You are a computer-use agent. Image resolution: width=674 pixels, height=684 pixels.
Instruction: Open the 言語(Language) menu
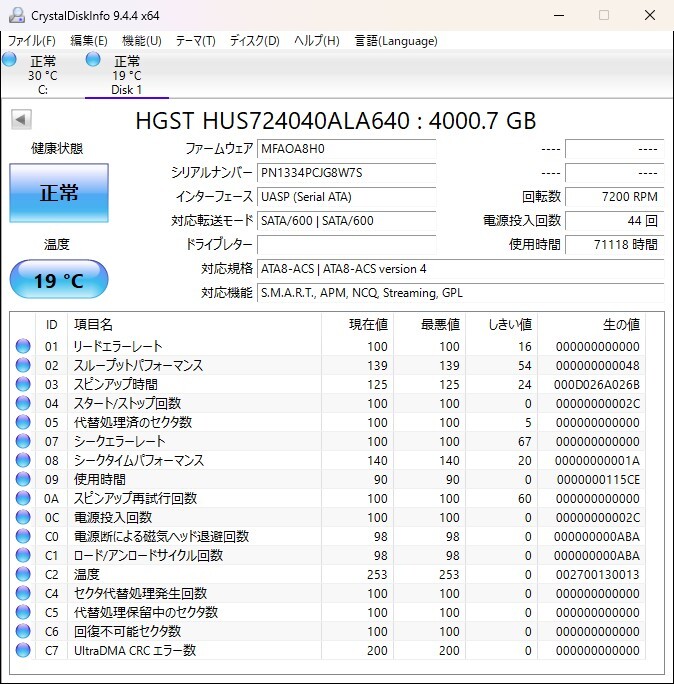point(396,41)
